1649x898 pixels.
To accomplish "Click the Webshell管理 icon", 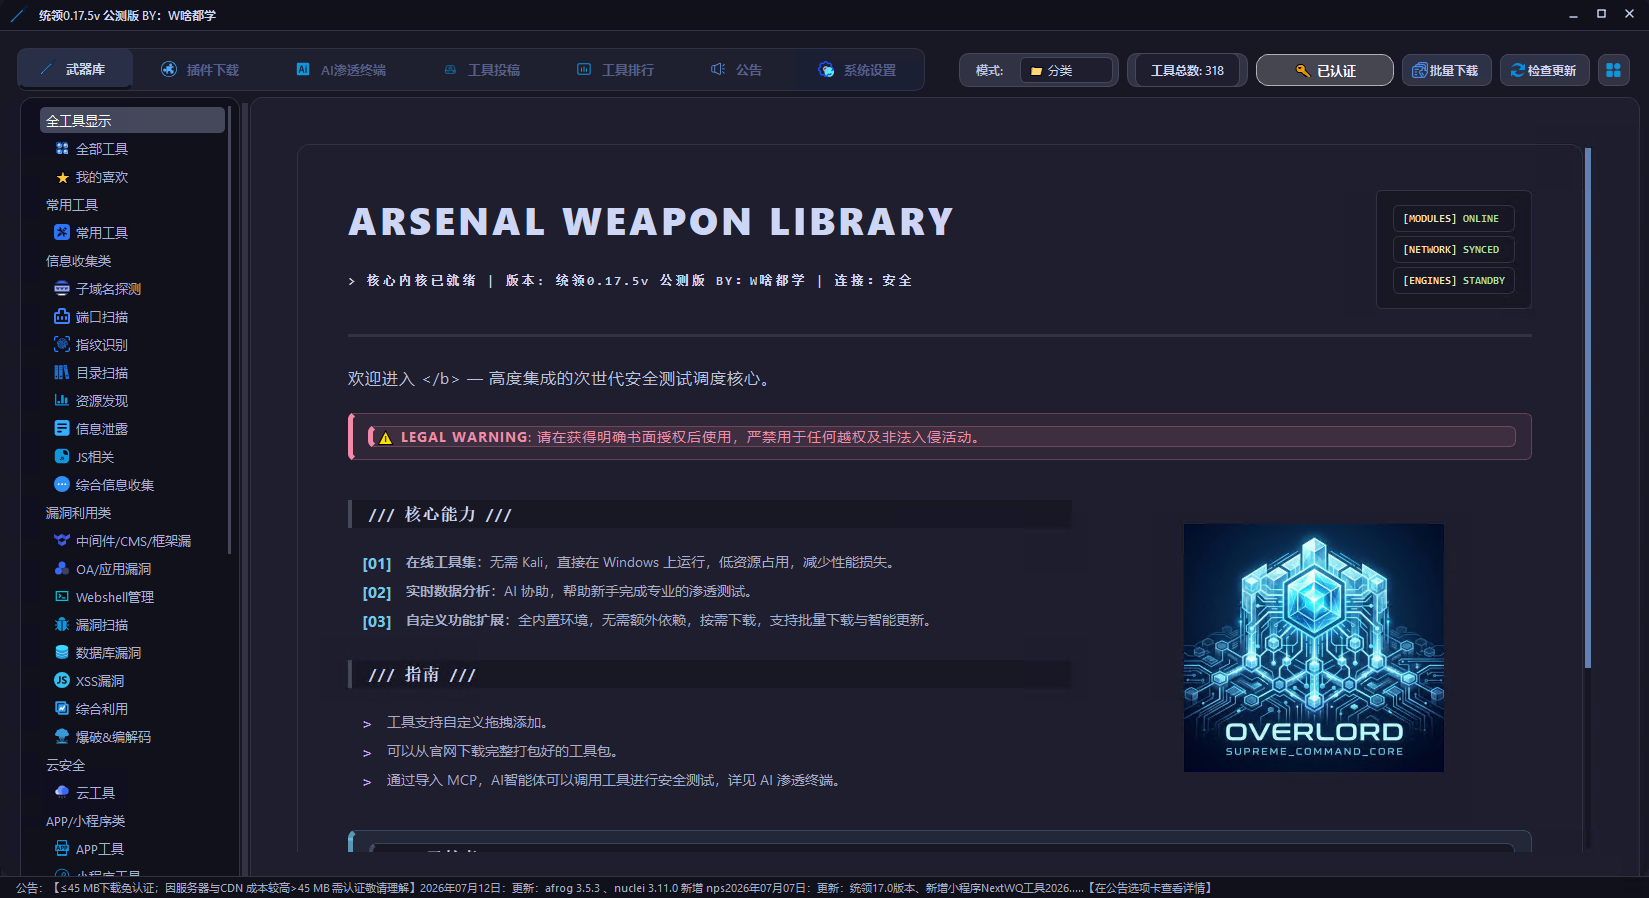I will [x=62, y=597].
